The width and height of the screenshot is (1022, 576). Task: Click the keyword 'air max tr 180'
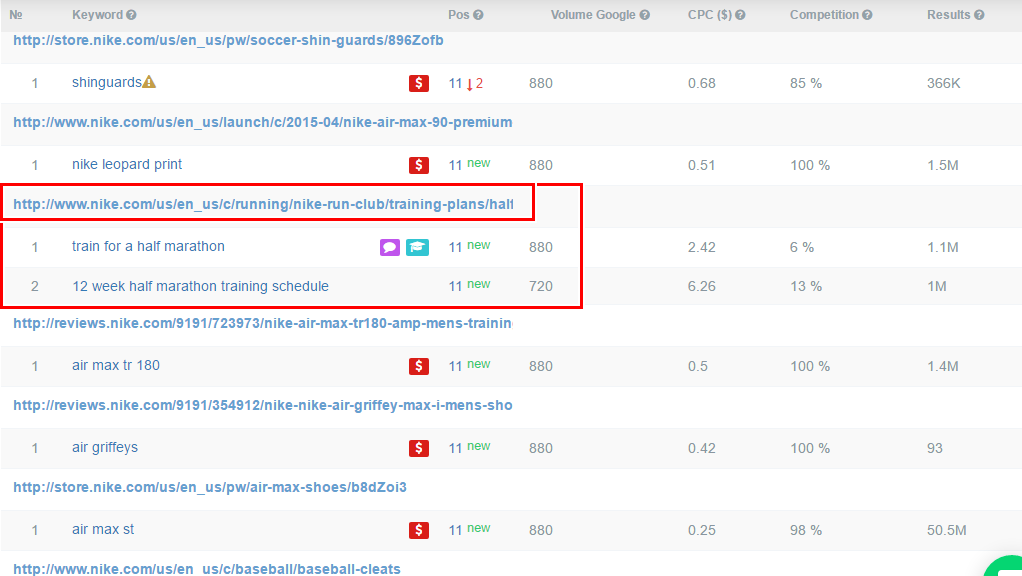click(116, 366)
